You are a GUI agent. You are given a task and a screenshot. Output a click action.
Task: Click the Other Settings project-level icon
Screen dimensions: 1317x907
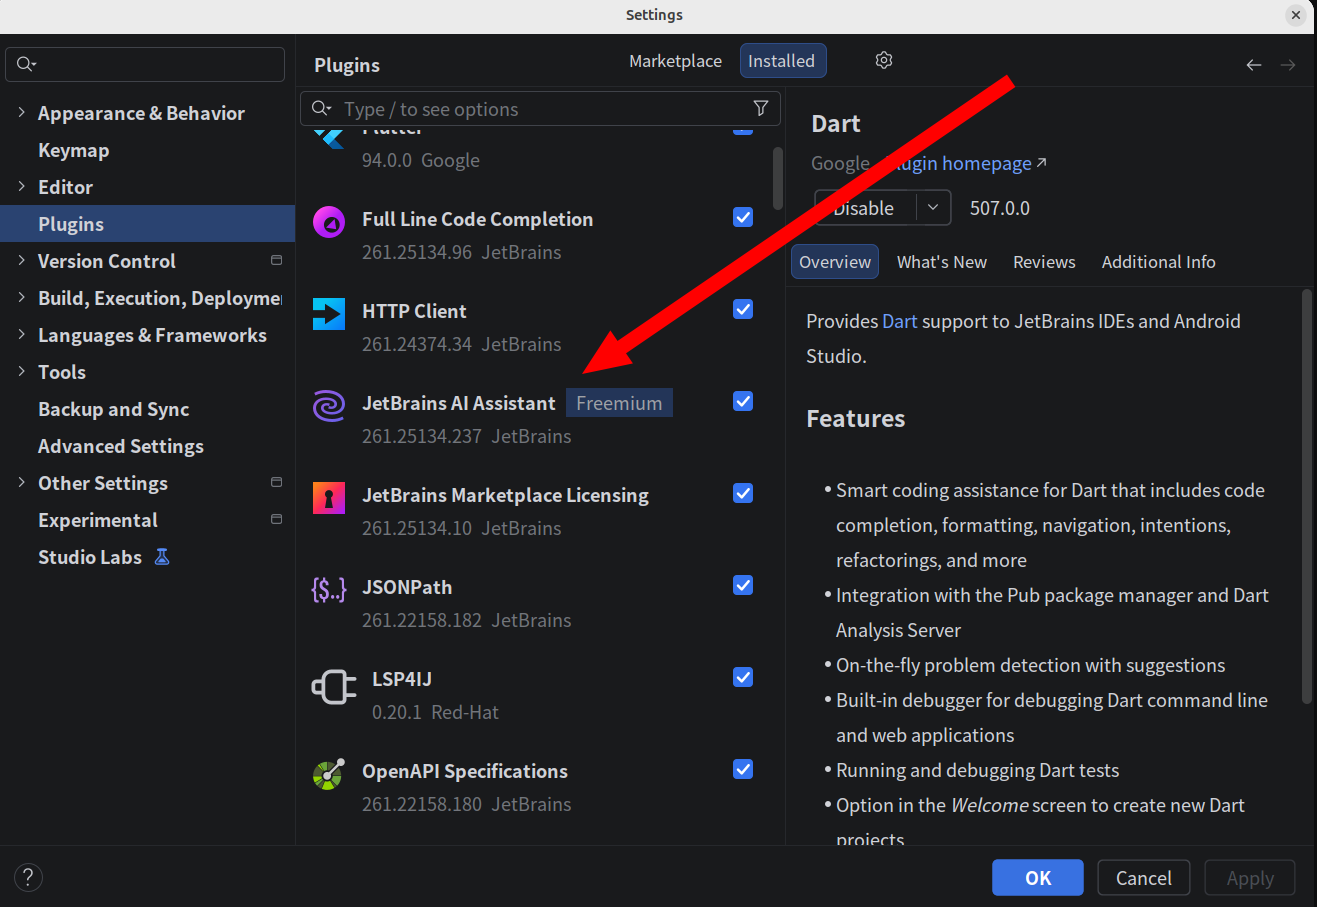pyautogui.click(x=276, y=483)
